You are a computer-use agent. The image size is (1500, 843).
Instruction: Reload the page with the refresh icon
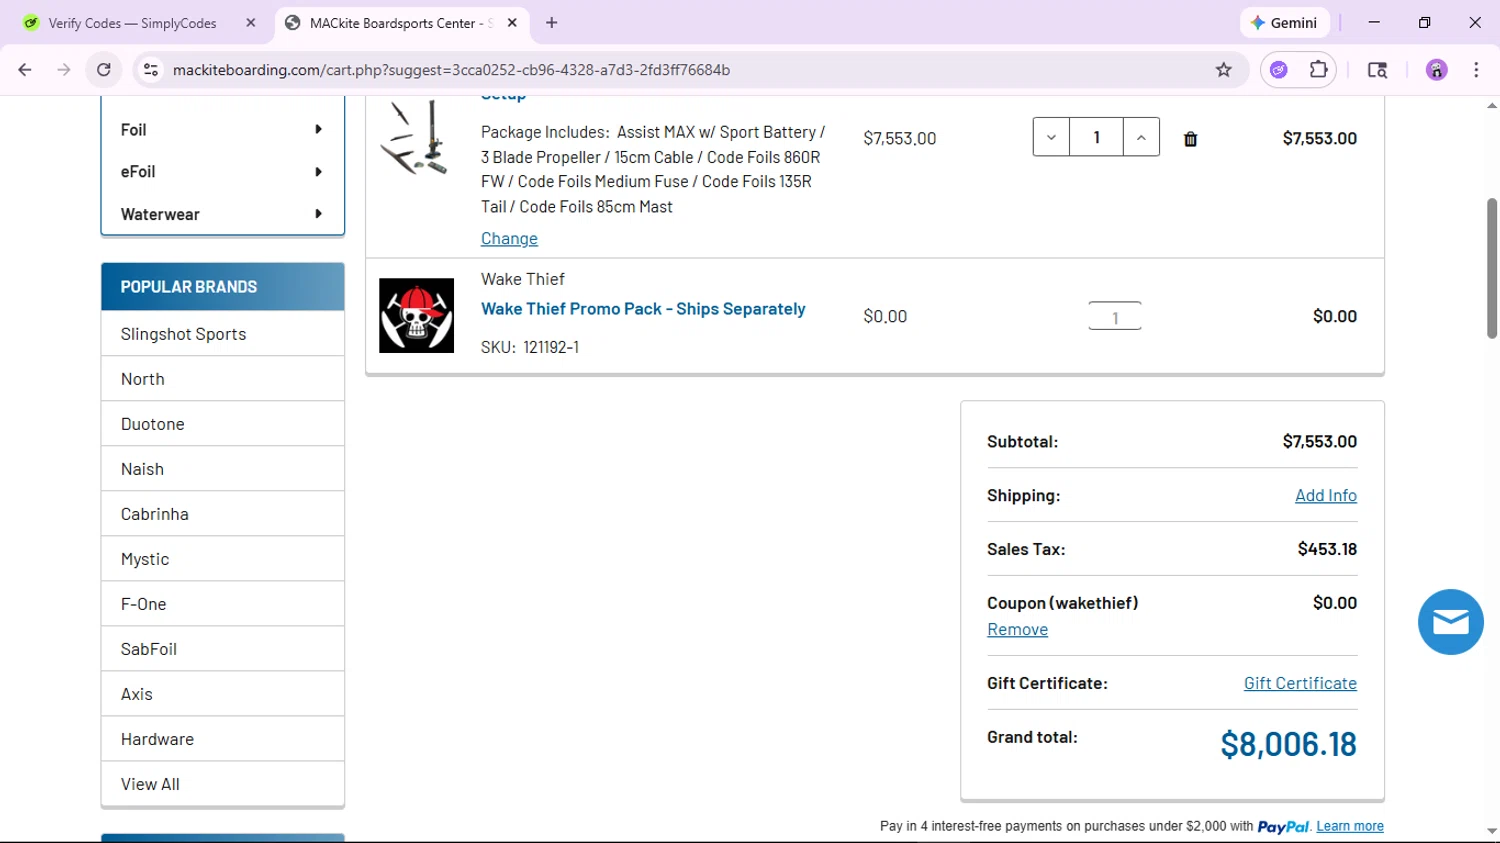point(104,70)
